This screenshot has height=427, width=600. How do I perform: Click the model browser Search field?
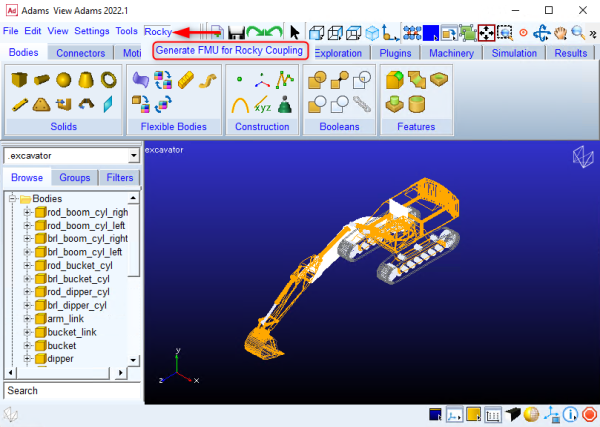[72, 391]
